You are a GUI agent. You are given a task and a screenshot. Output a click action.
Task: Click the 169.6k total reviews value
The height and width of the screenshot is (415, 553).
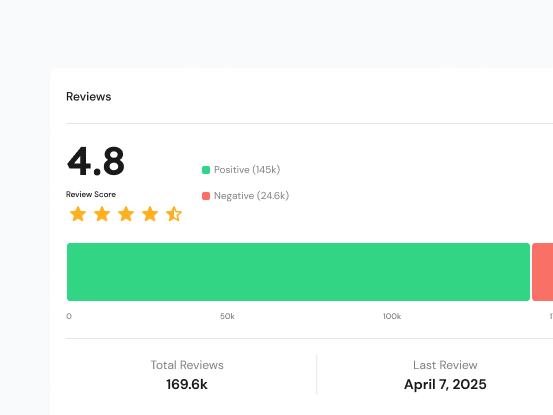point(187,384)
